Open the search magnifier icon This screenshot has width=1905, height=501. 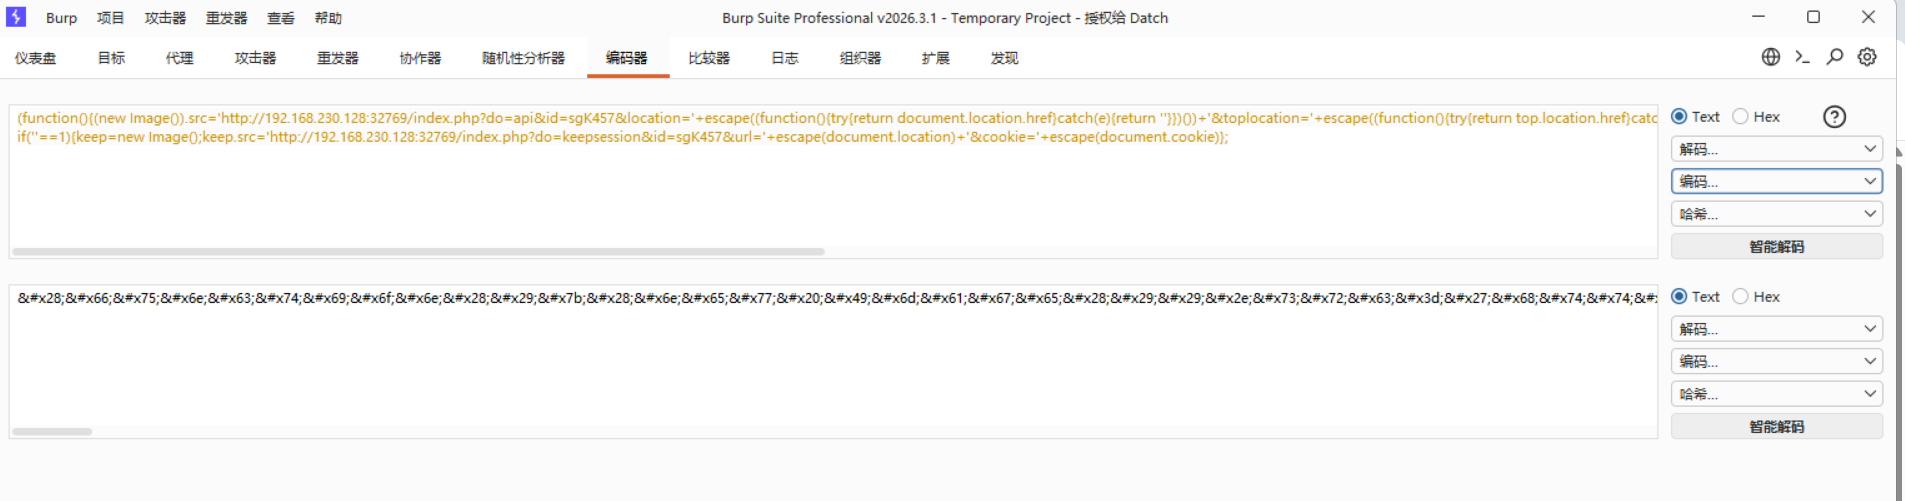click(x=1835, y=57)
